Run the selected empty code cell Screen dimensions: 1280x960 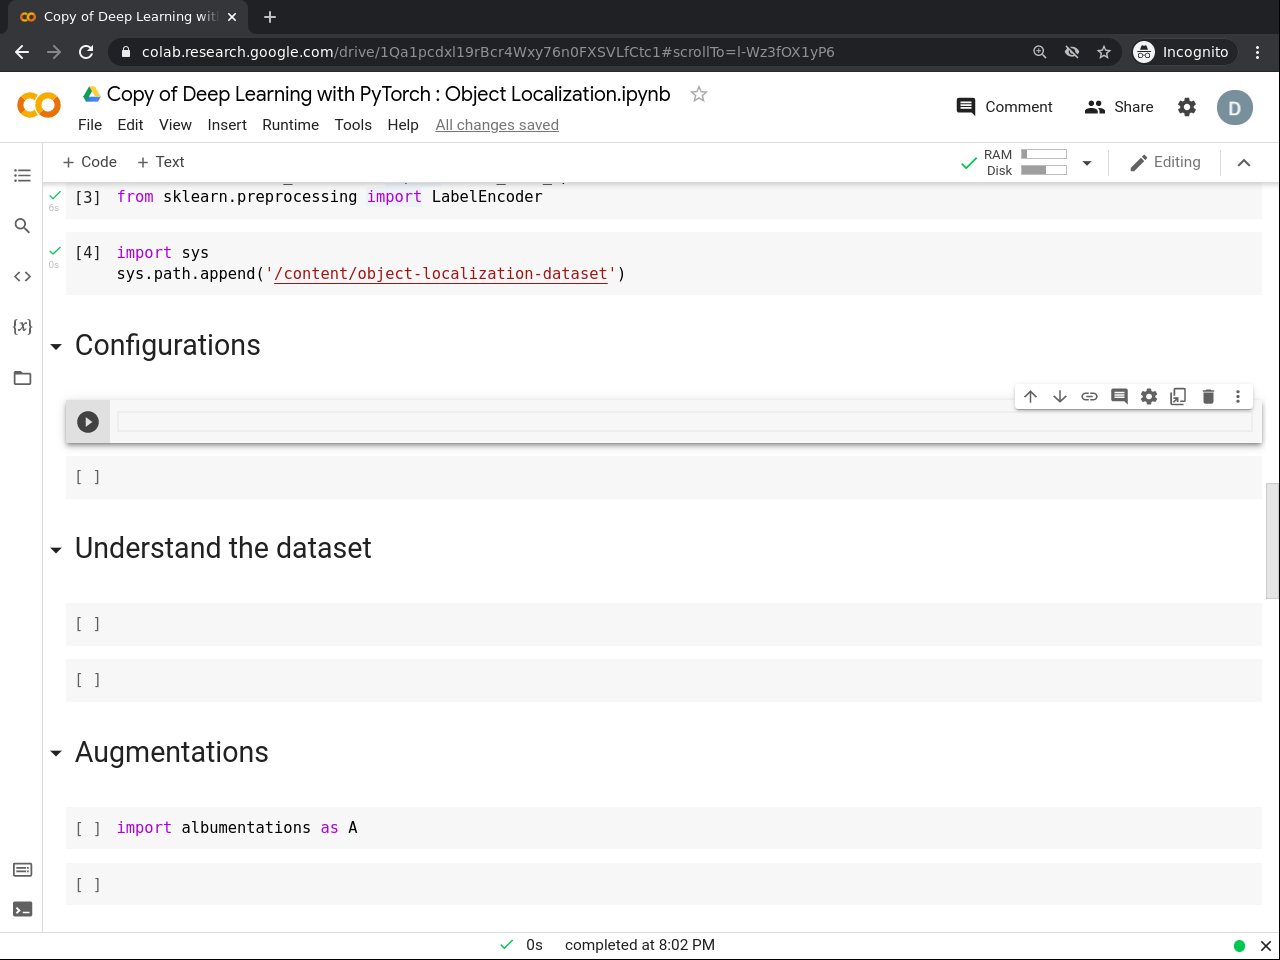pyautogui.click(x=88, y=422)
